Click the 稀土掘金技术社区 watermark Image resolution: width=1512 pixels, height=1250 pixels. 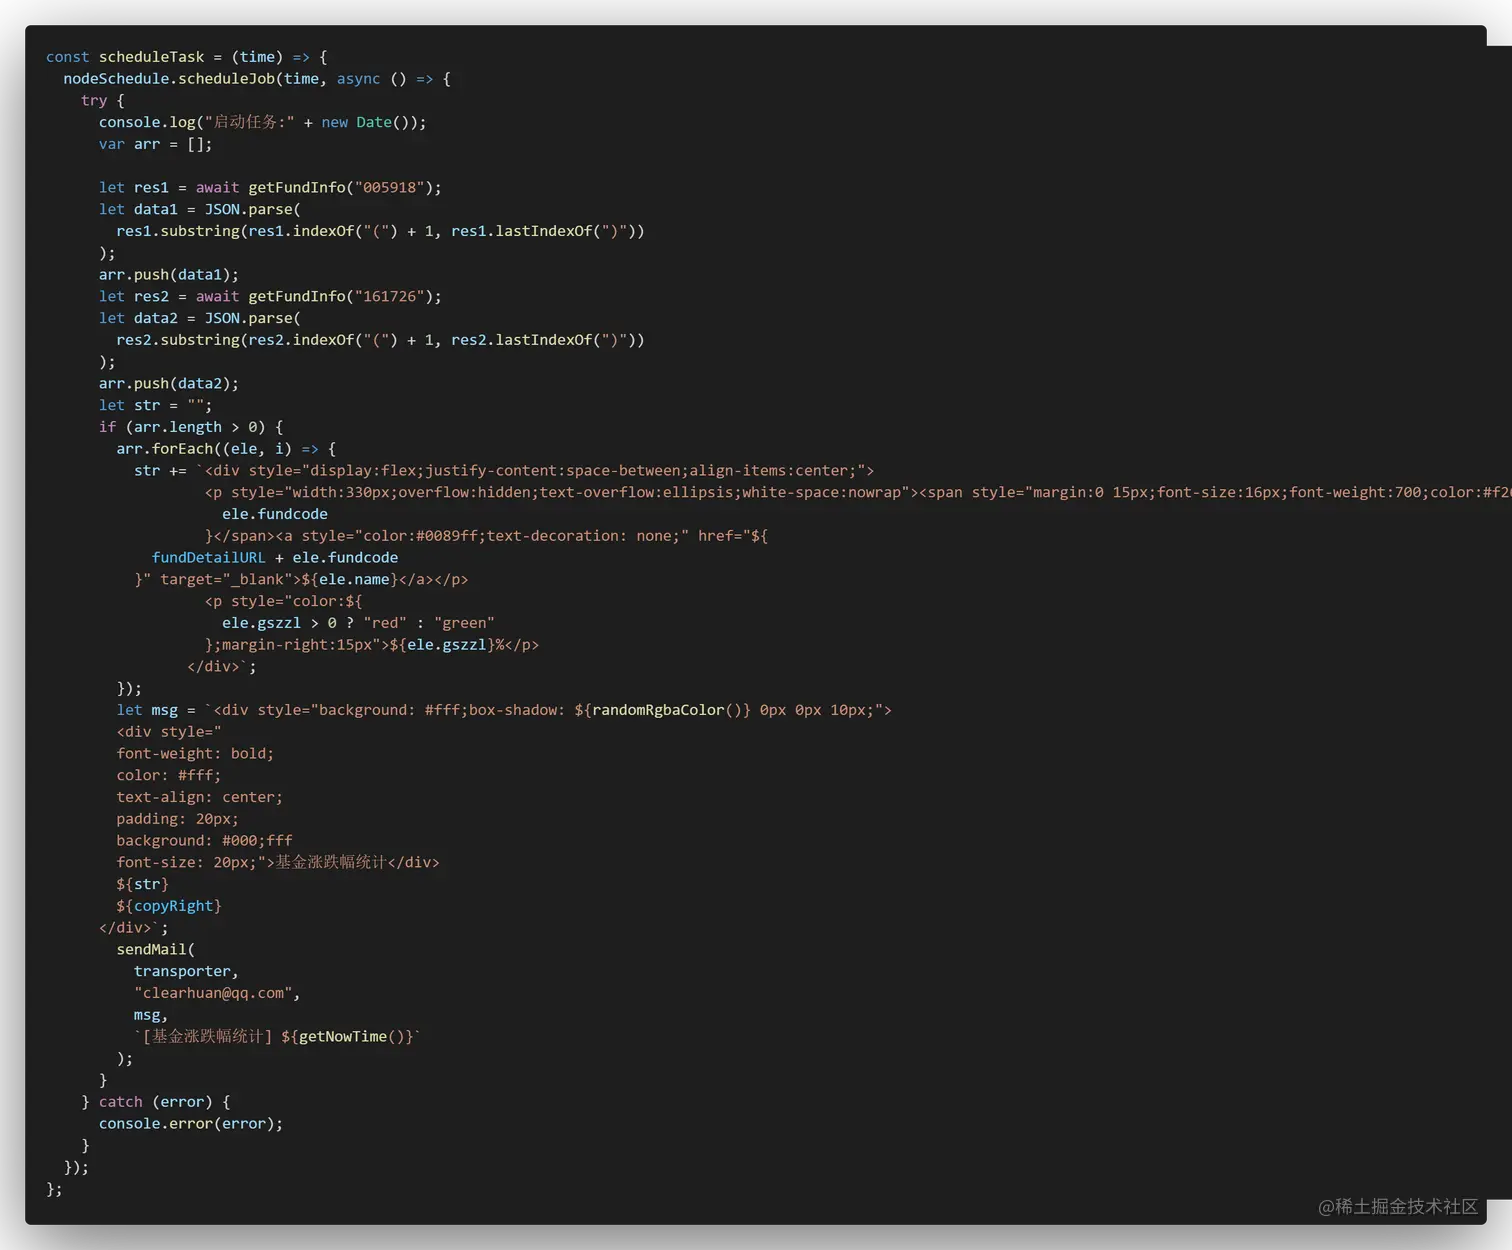[x=1399, y=1207]
